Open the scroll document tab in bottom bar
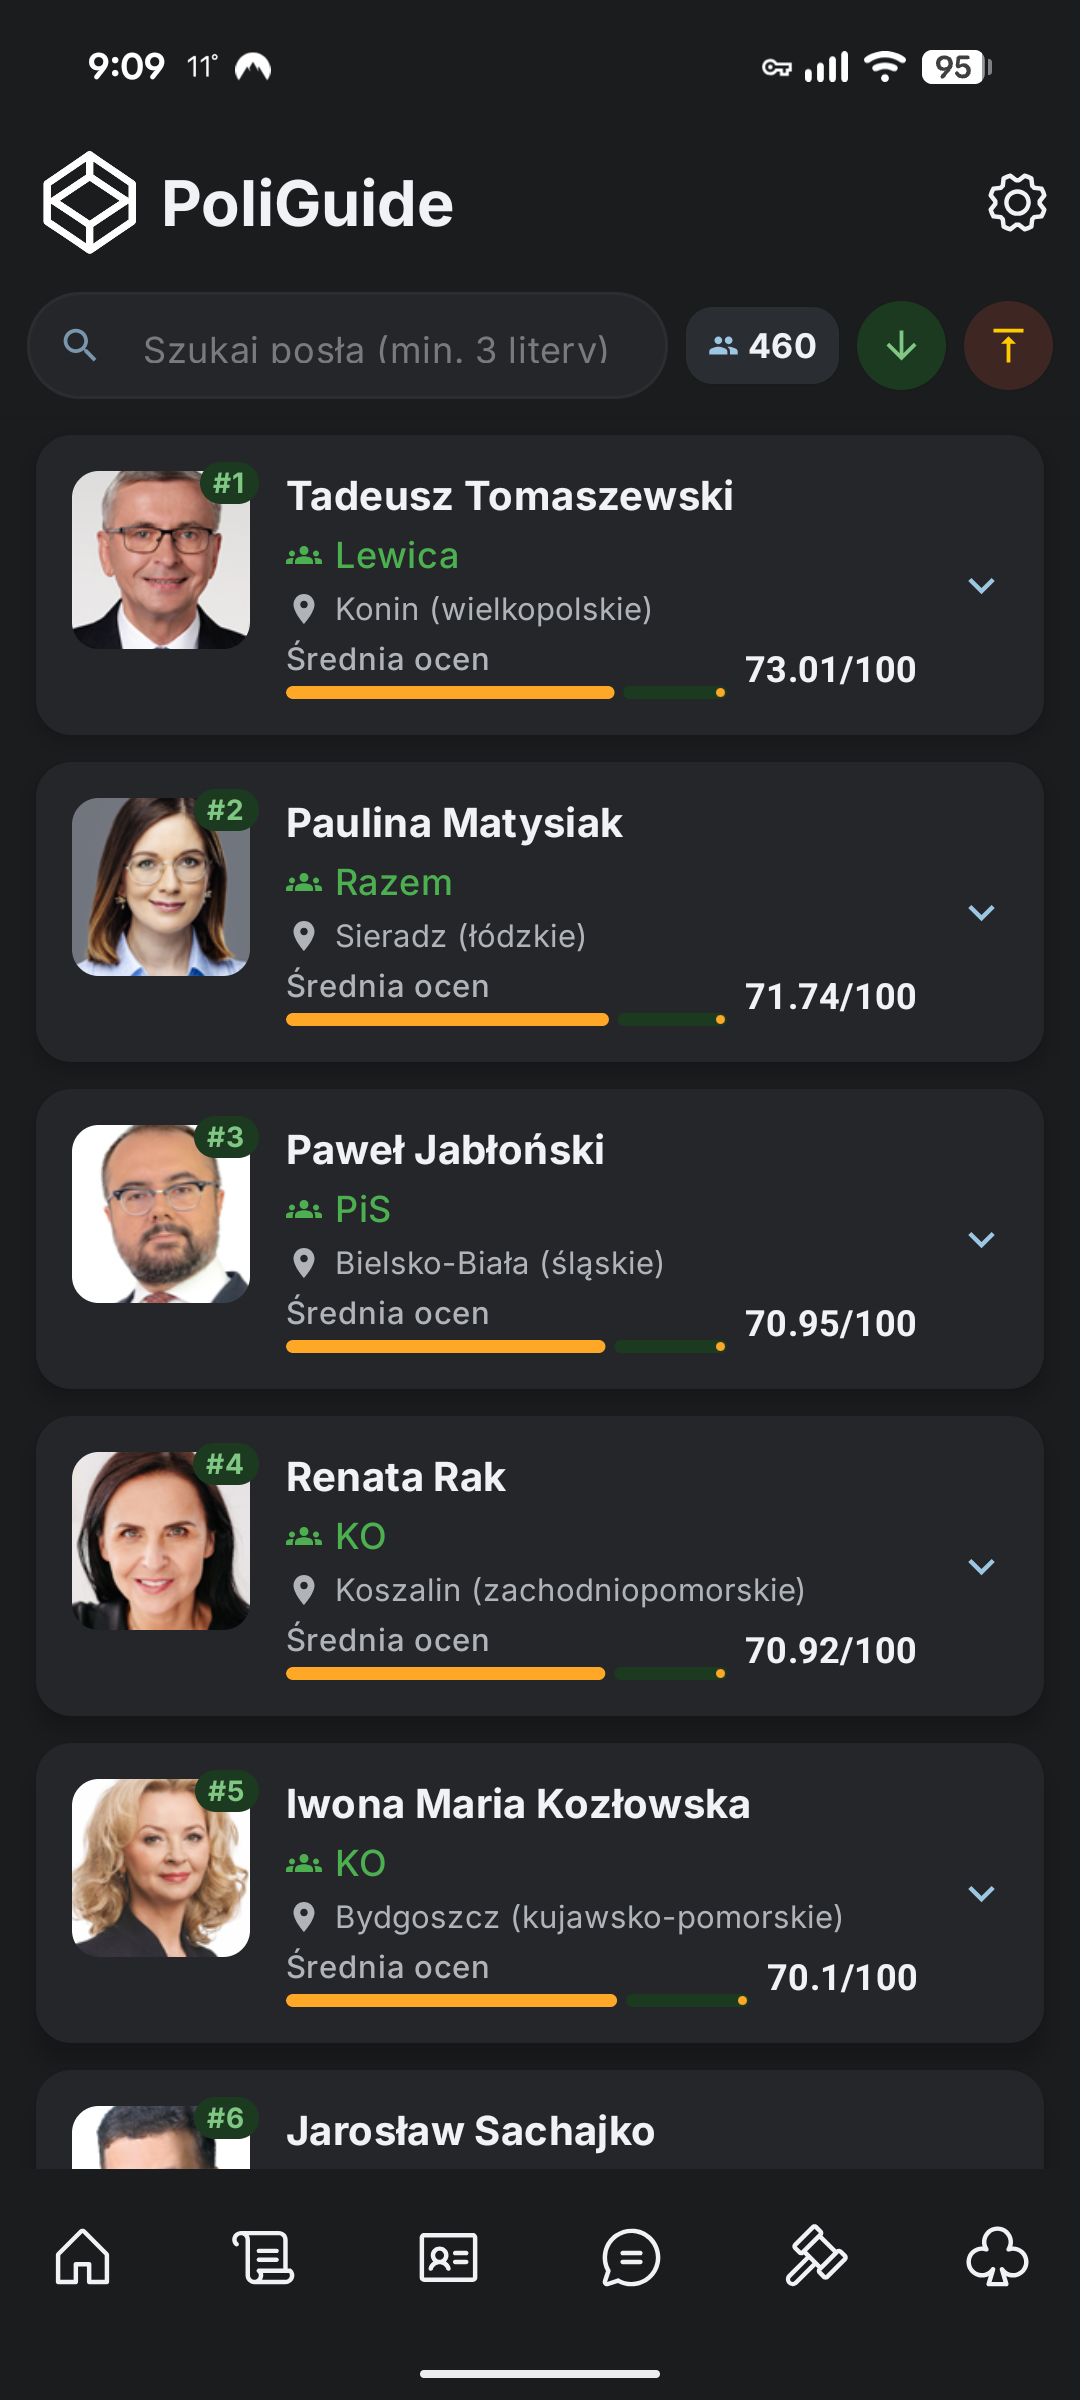The height and width of the screenshot is (2400, 1080). click(265, 2257)
